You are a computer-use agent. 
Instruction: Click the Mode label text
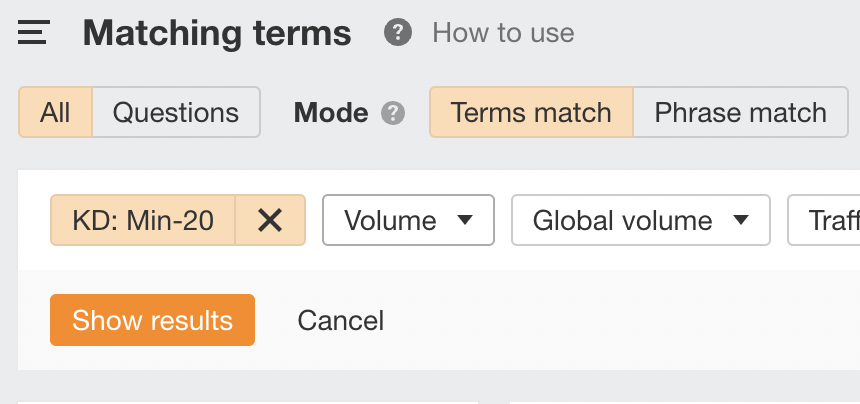330,112
